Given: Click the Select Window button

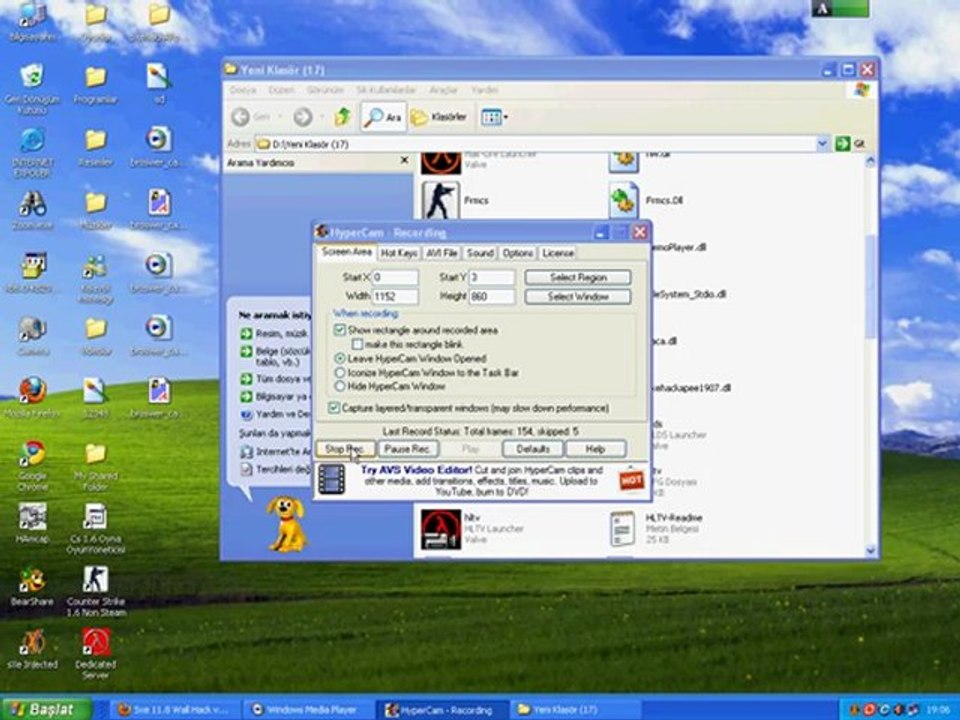Looking at the screenshot, I should click(578, 297).
